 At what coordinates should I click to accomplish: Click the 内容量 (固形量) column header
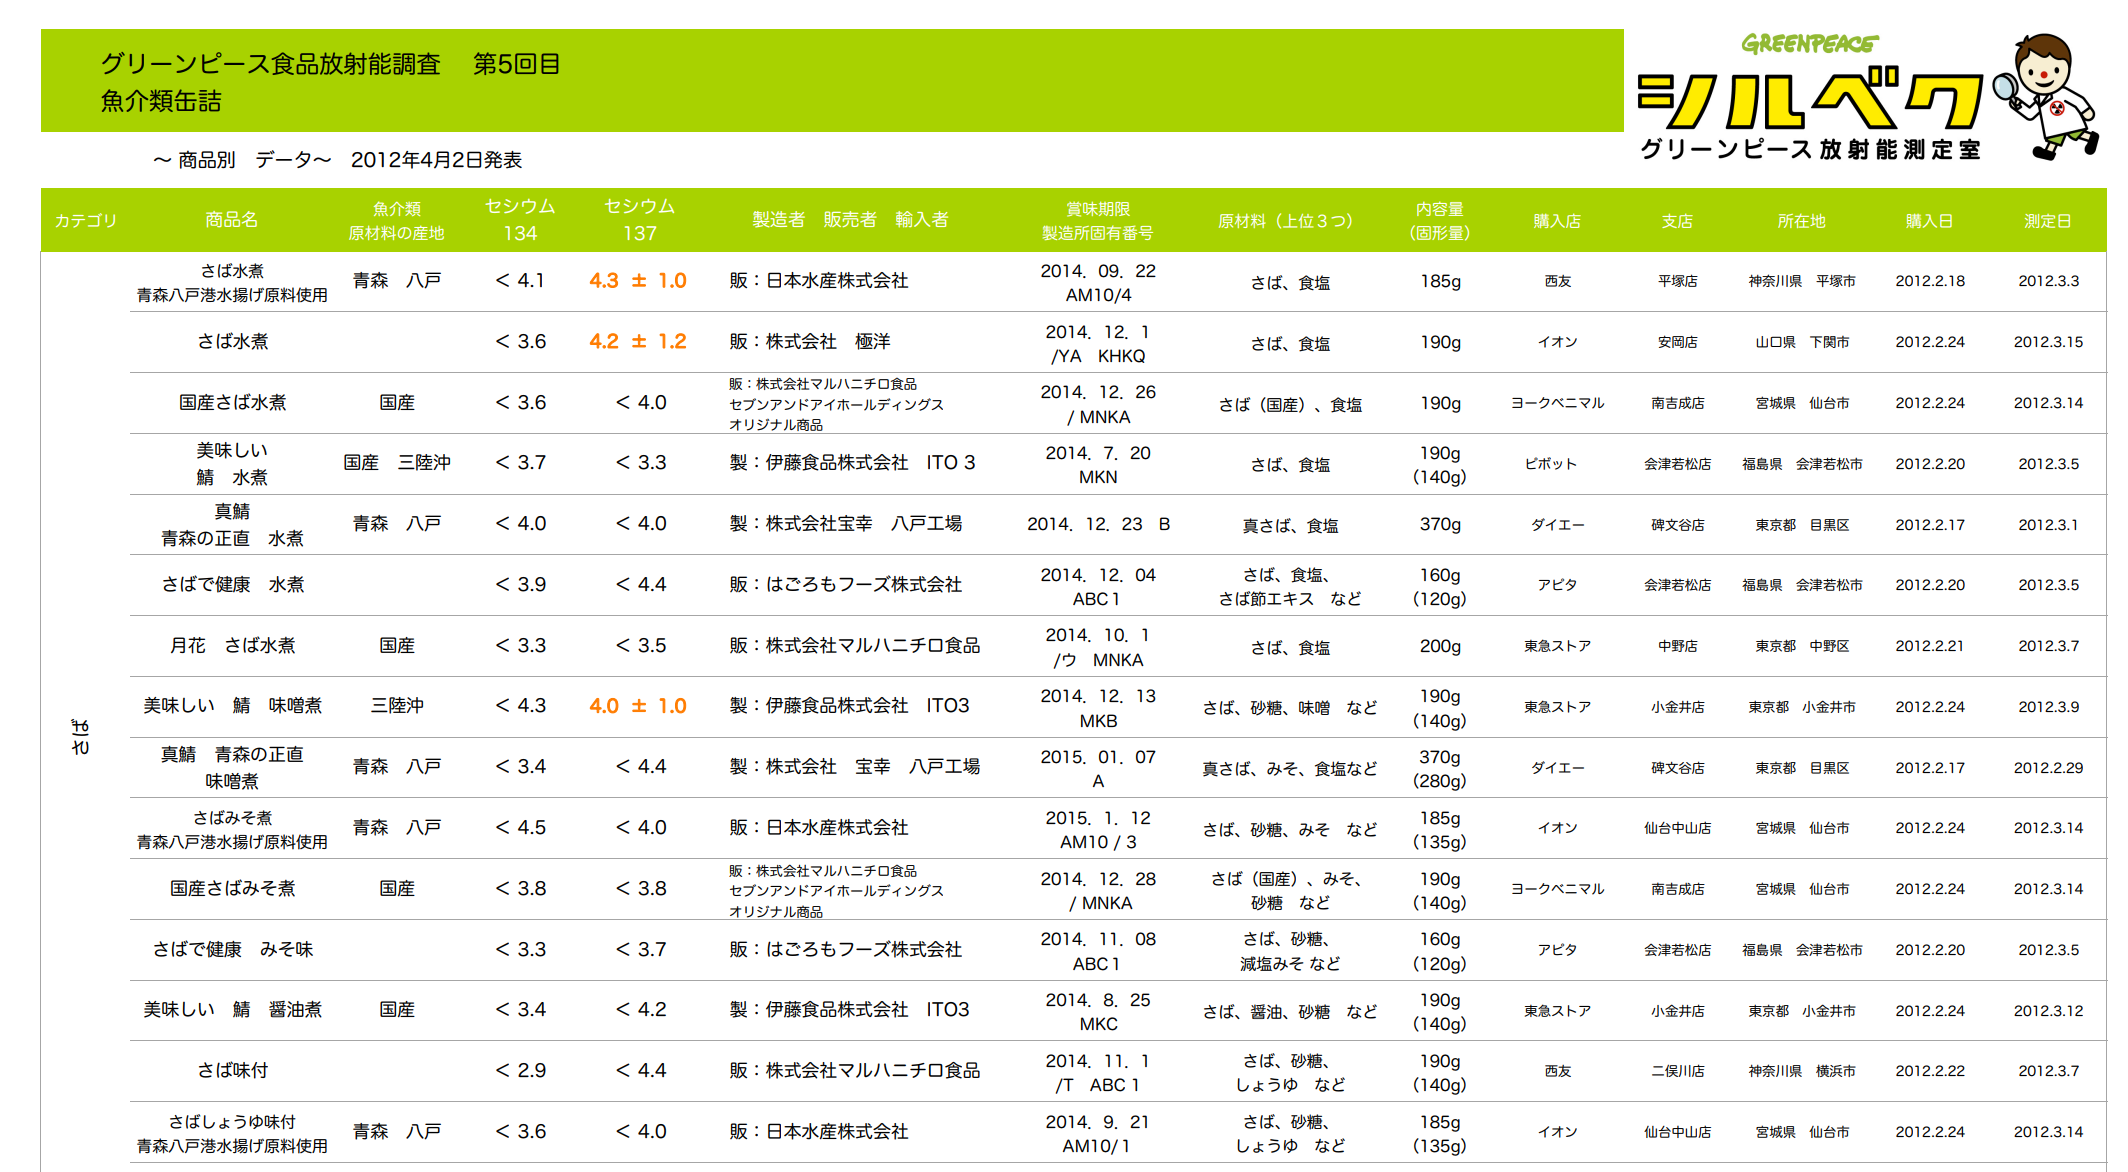pos(1440,220)
